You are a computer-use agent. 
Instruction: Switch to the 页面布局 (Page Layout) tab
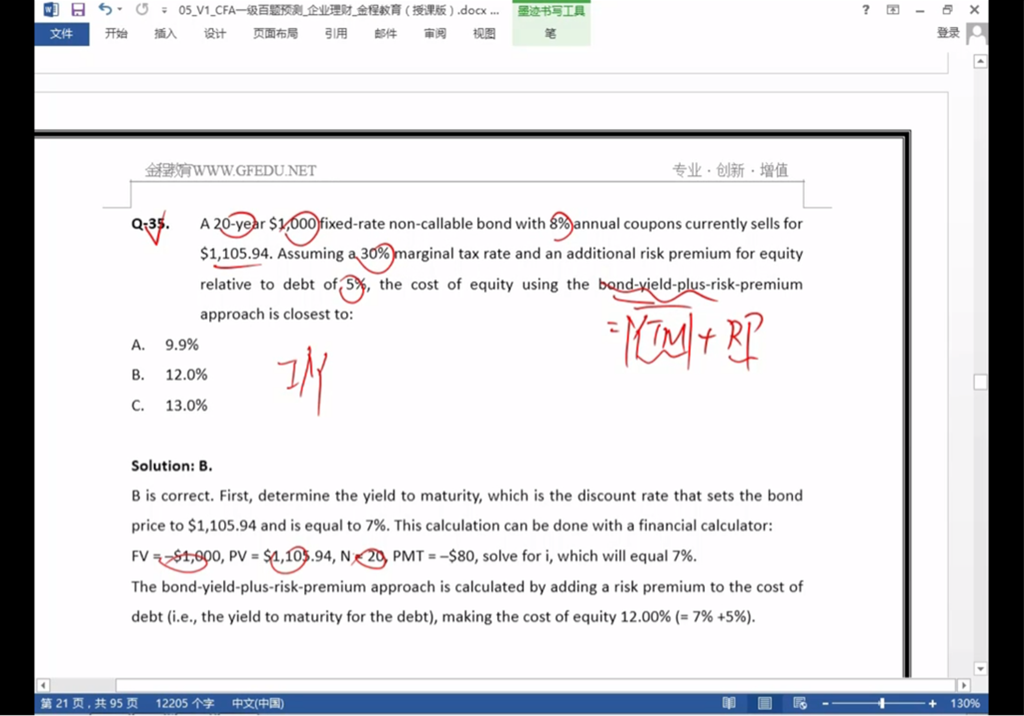[x=275, y=34]
